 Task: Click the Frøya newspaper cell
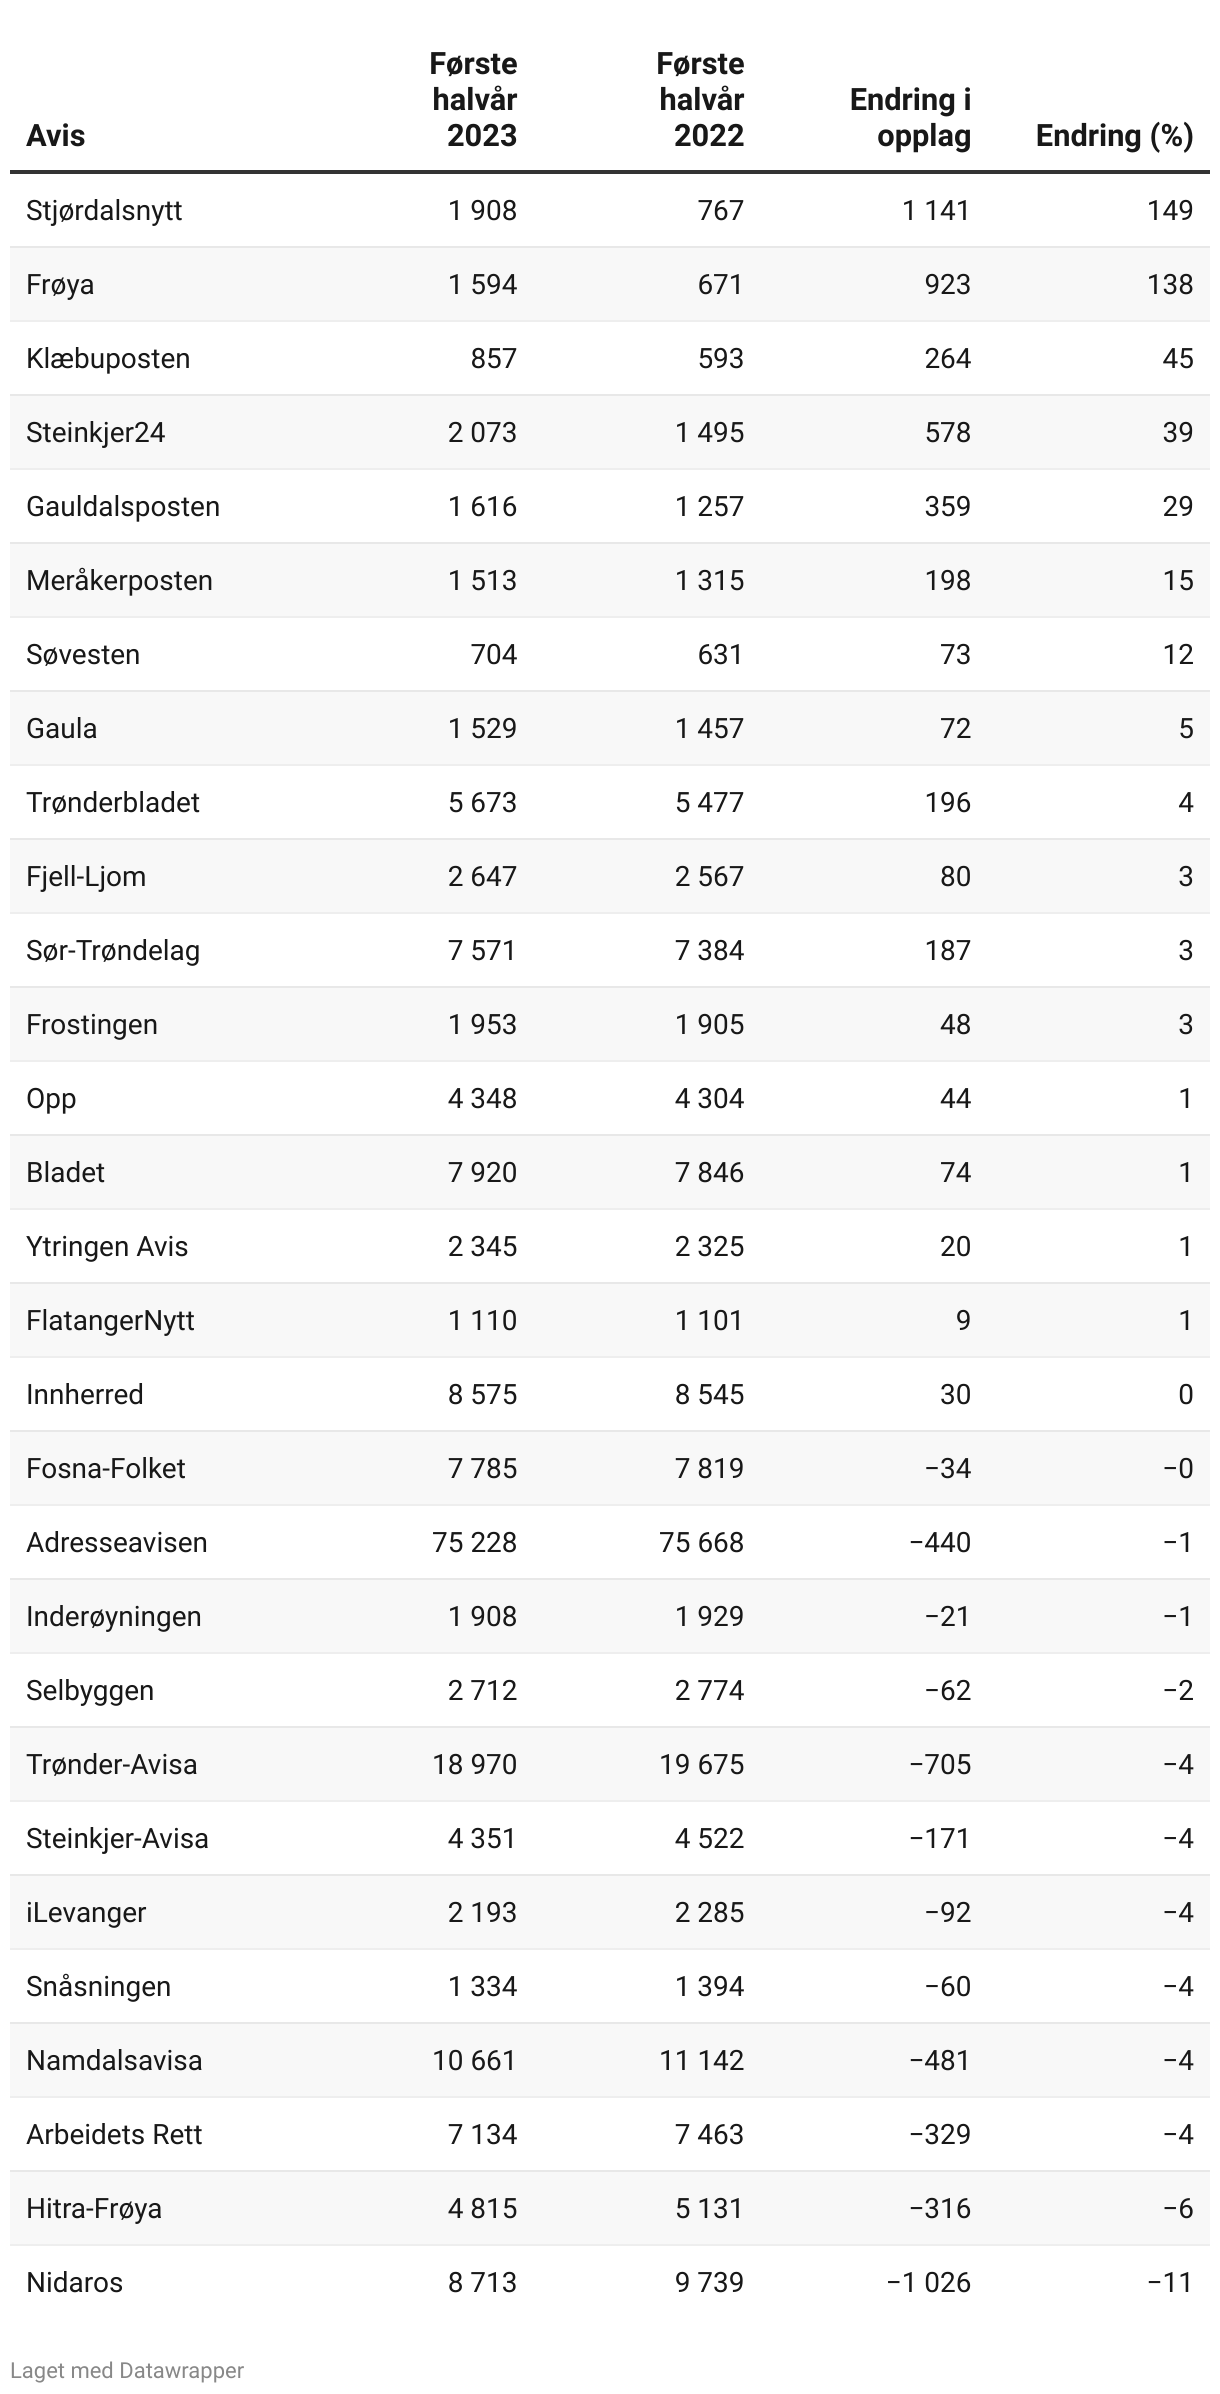(x=60, y=285)
